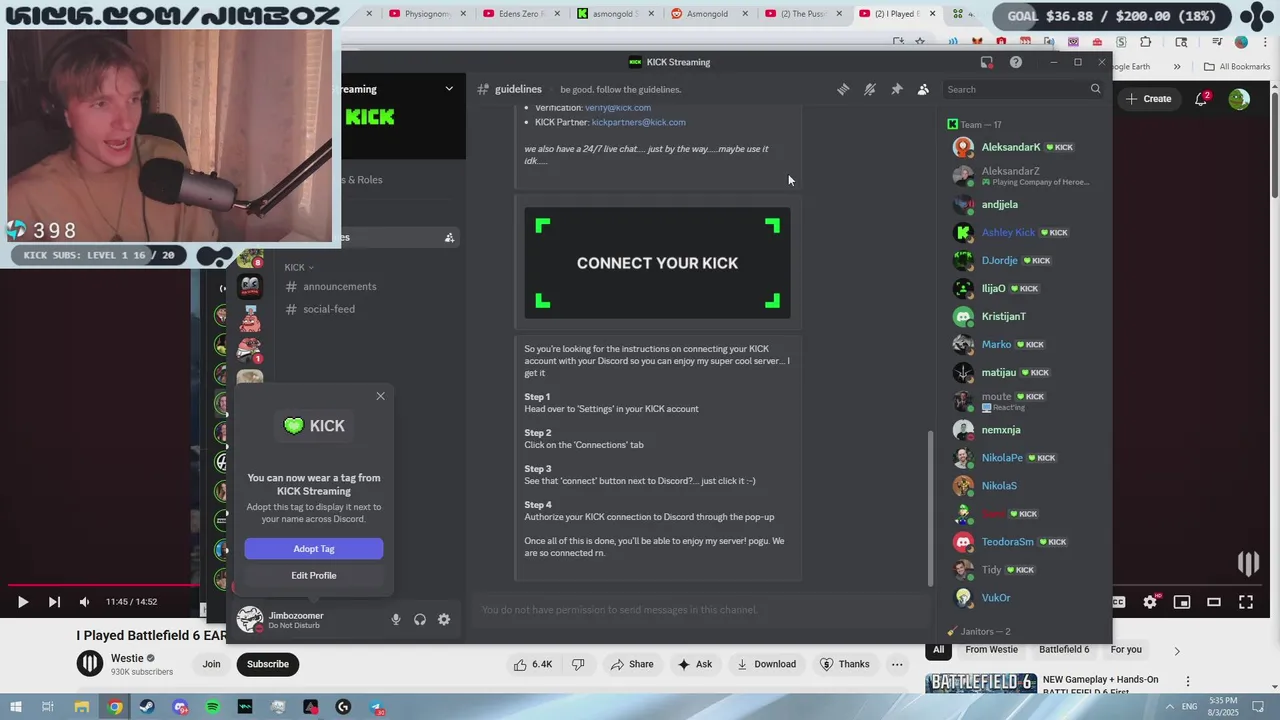
Task: Toggle YouTube theater mode
Action: [1214, 602]
